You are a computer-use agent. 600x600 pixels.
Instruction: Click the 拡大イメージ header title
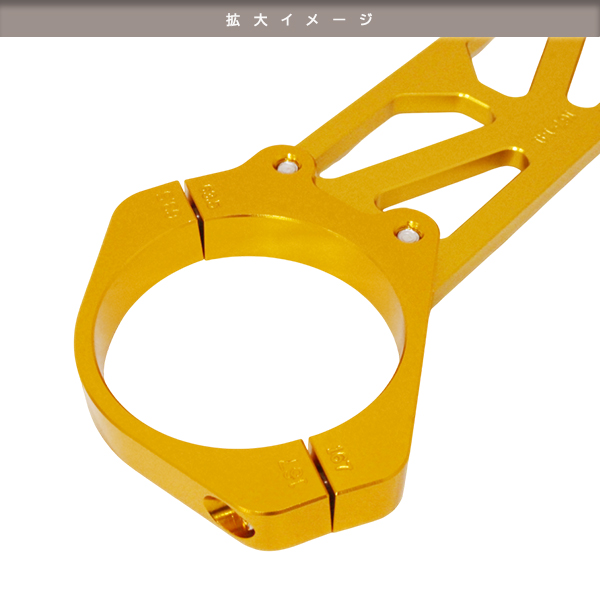pyautogui.click(x=300, y=19)
